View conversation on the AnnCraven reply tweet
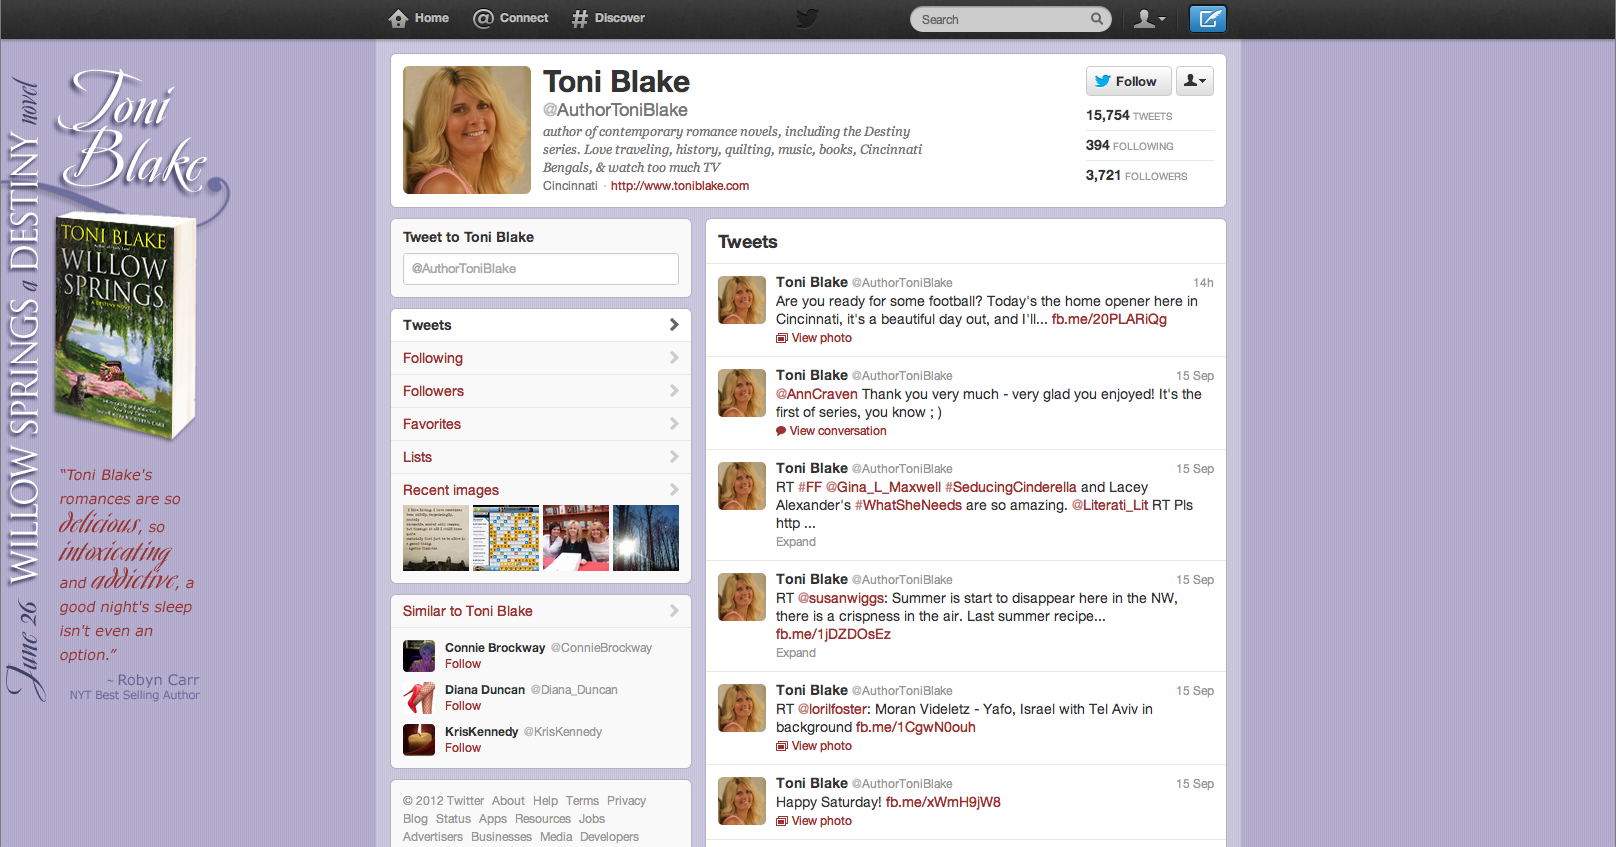 tap(838, 431)
